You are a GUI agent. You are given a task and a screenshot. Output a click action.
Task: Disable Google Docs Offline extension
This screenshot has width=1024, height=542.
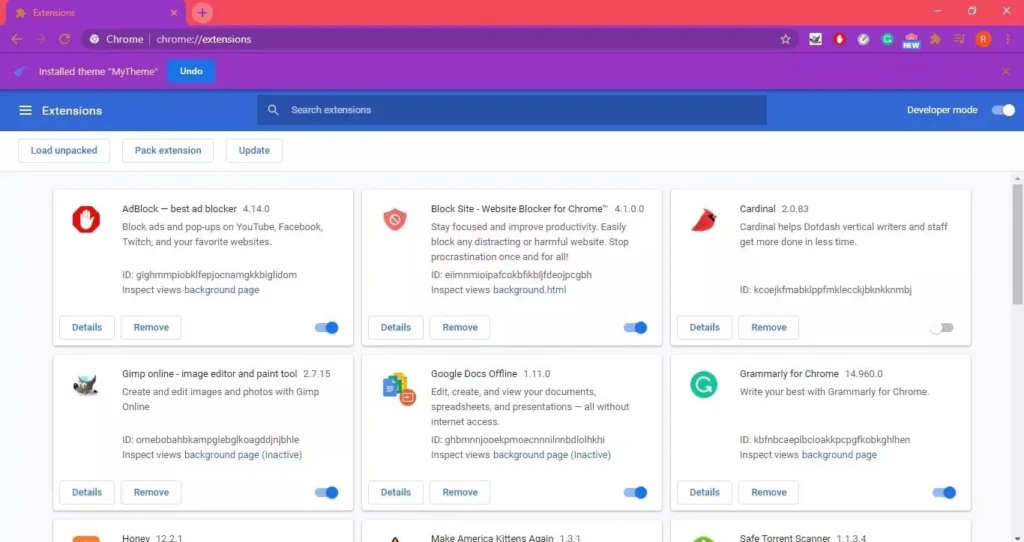(635, 492)
